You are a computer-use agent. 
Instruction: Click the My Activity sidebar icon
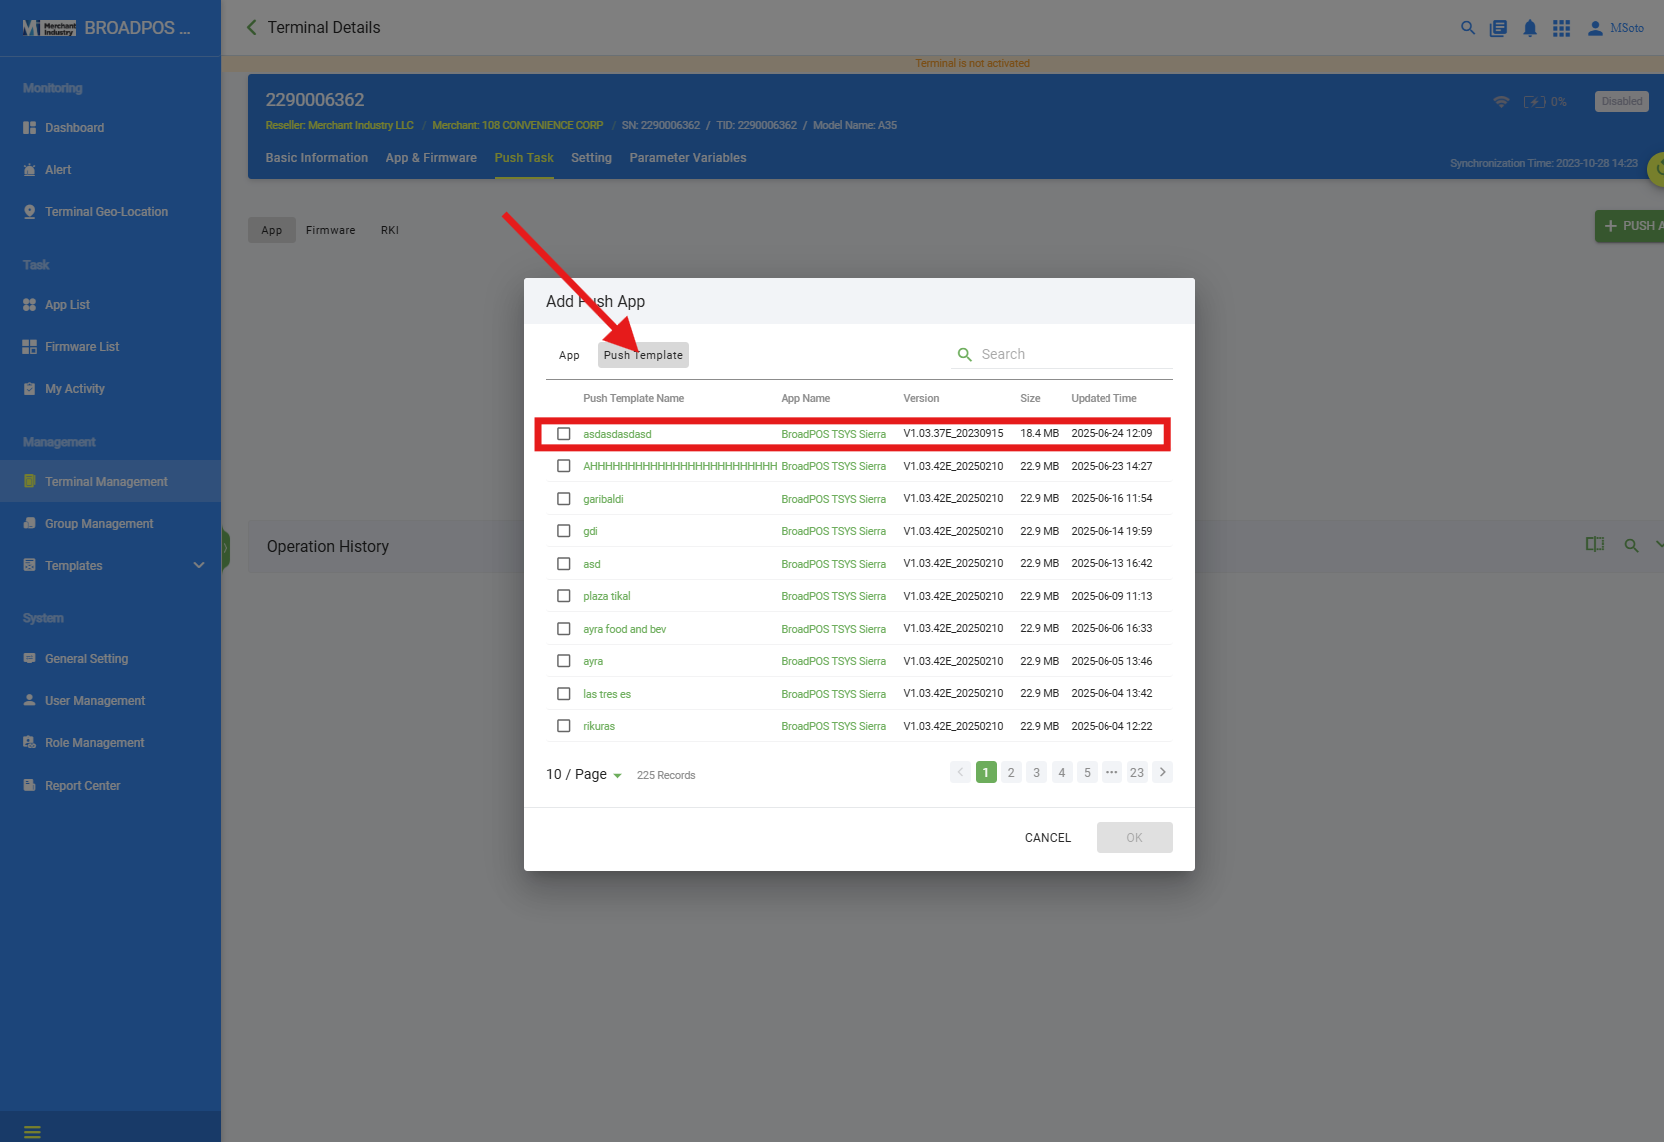tap(30, 389)
